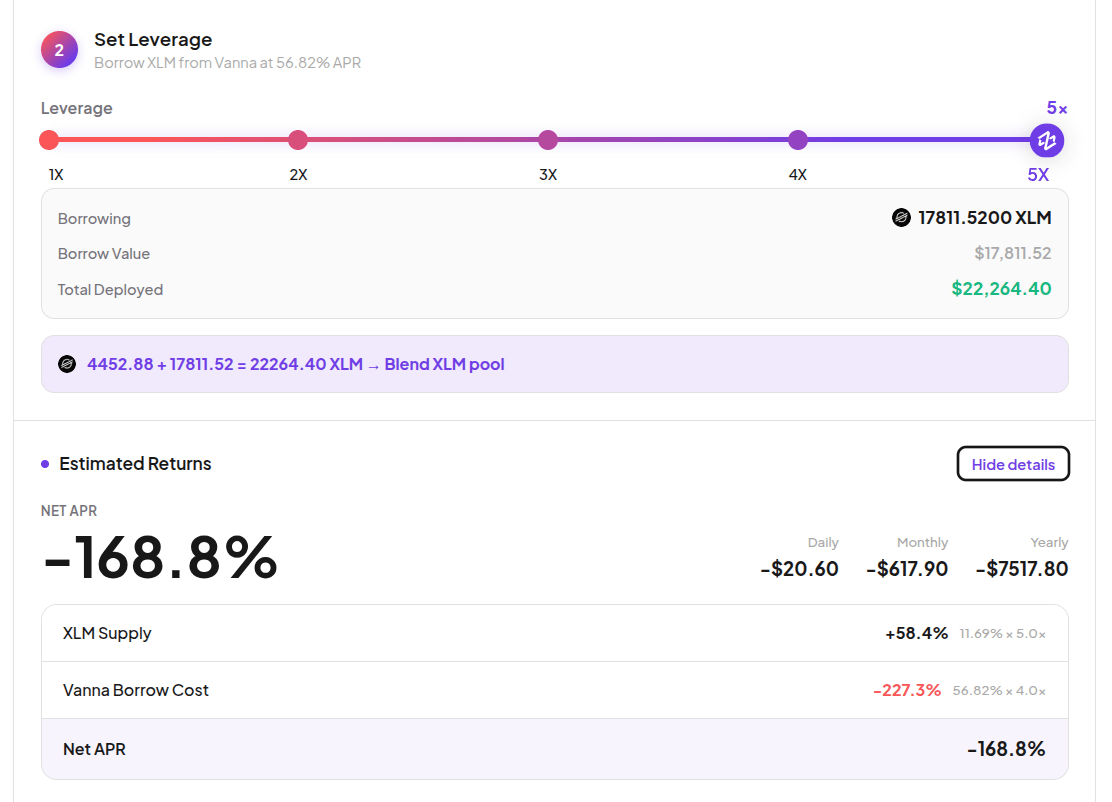Click the 3X label under slider

(548, 174)
